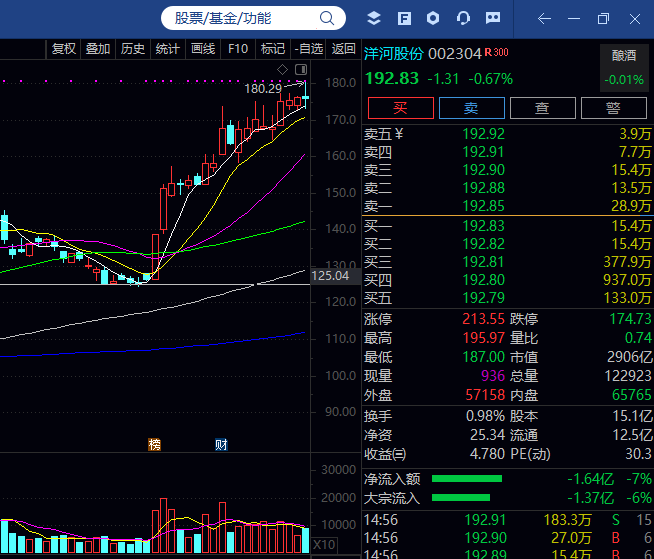Click the 标记 toolbar item
The image size is (654, 559).
point(273,49)
